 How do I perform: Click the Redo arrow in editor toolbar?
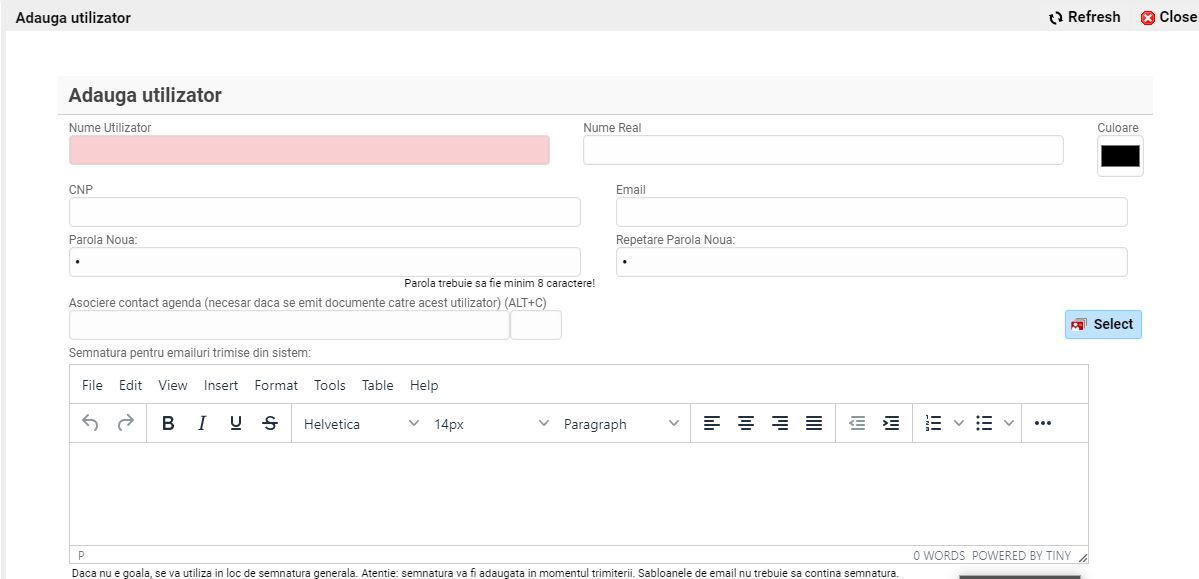coord(125,423)
